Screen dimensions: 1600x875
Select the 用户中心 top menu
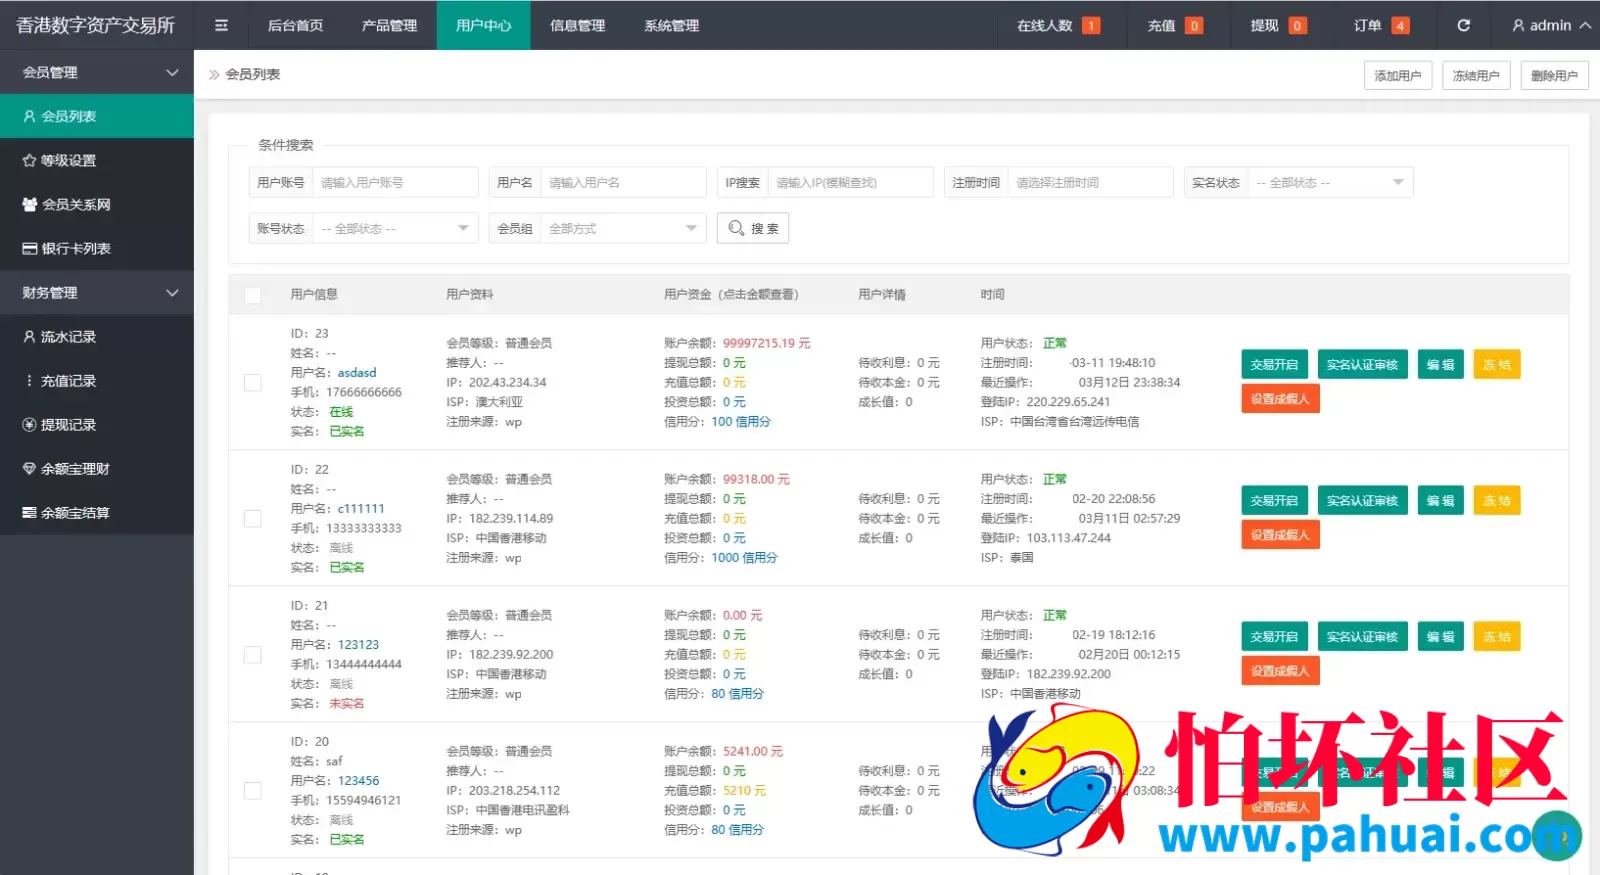(x=483, y=25)
